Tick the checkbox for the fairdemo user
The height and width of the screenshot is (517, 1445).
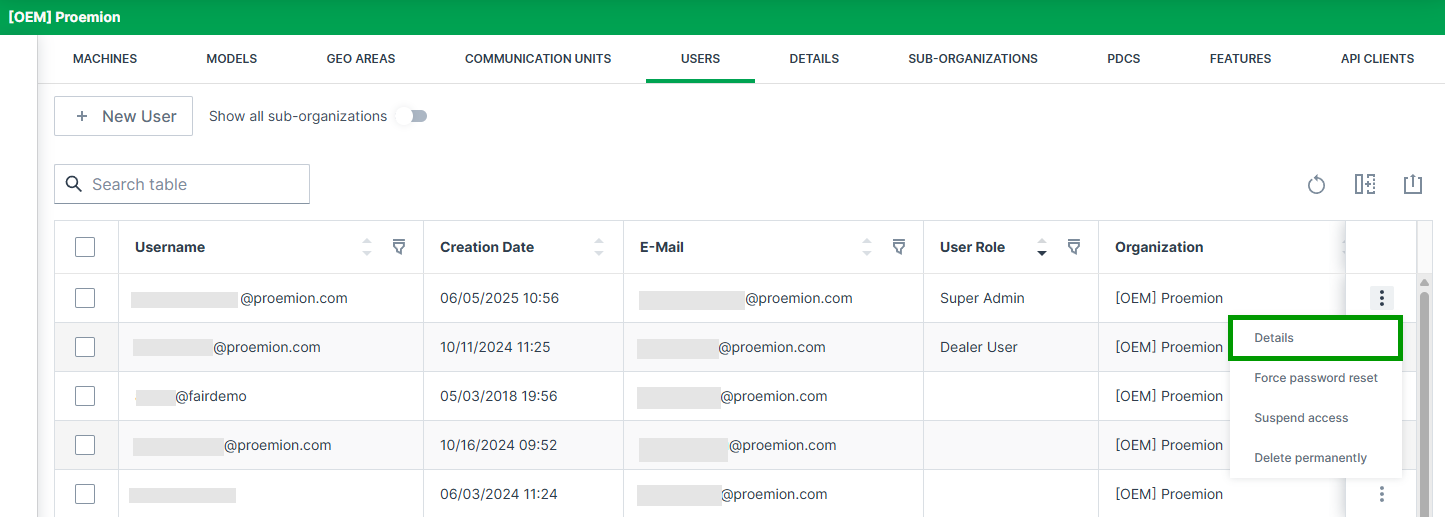click(85, 396)
